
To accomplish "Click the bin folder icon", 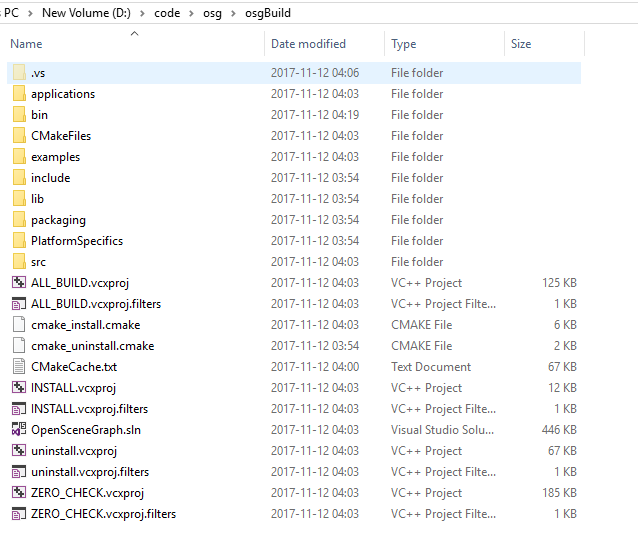I will (x=19, y=115).
